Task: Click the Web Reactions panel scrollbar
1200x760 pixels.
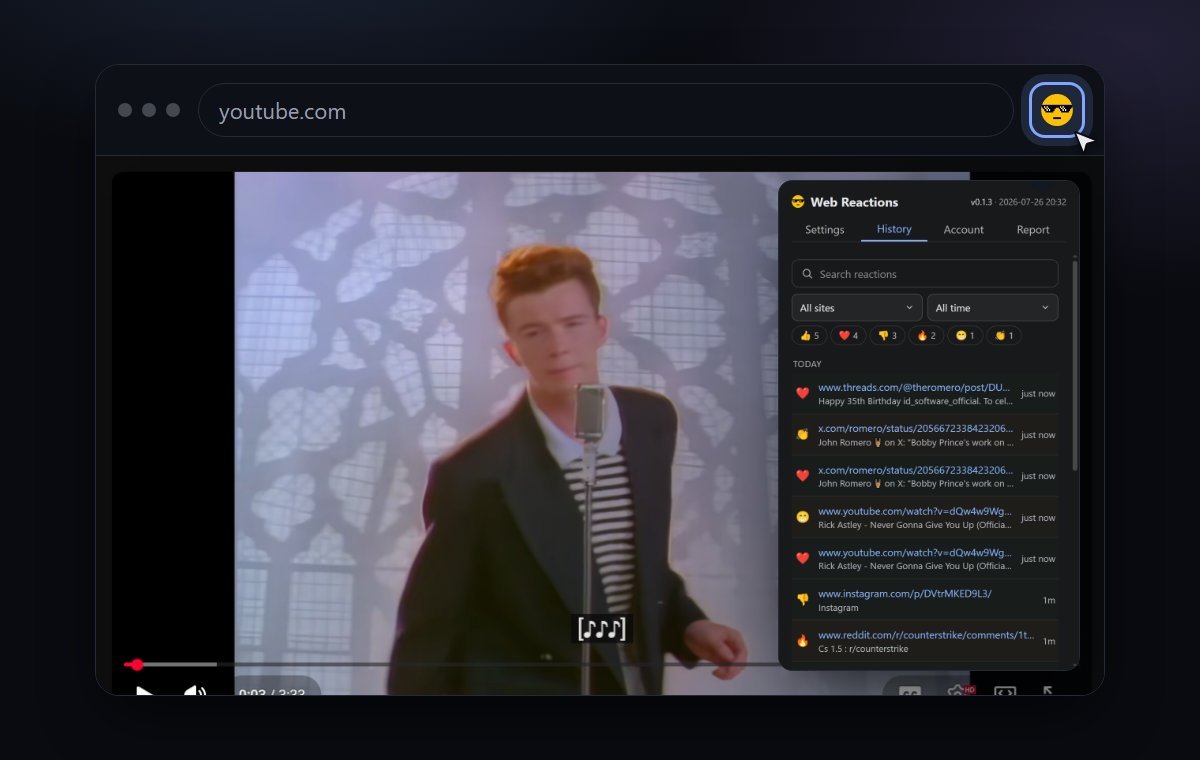Action: coord(1075,365)
